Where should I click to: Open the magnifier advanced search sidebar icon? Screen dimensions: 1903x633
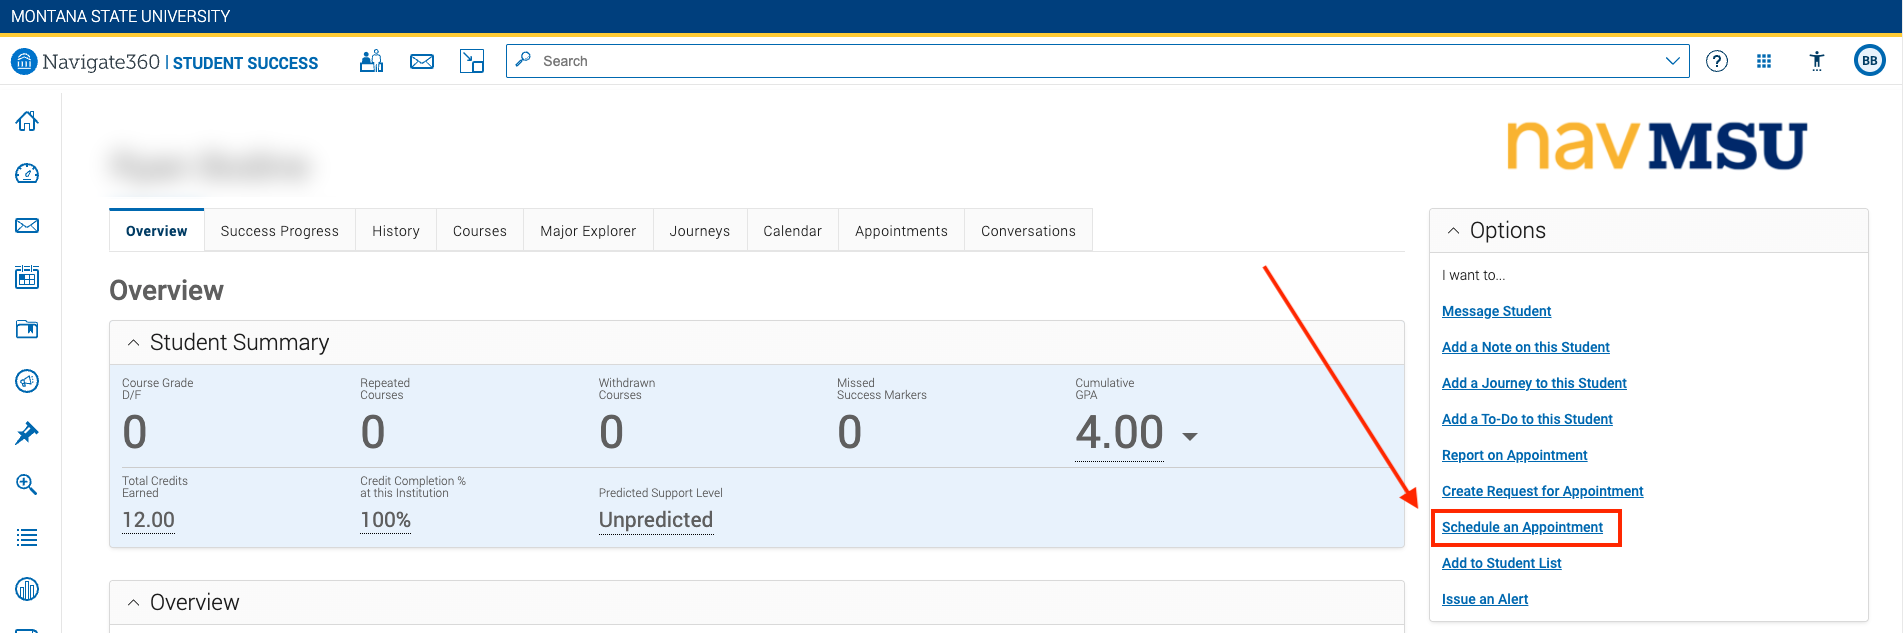(27, 485)
